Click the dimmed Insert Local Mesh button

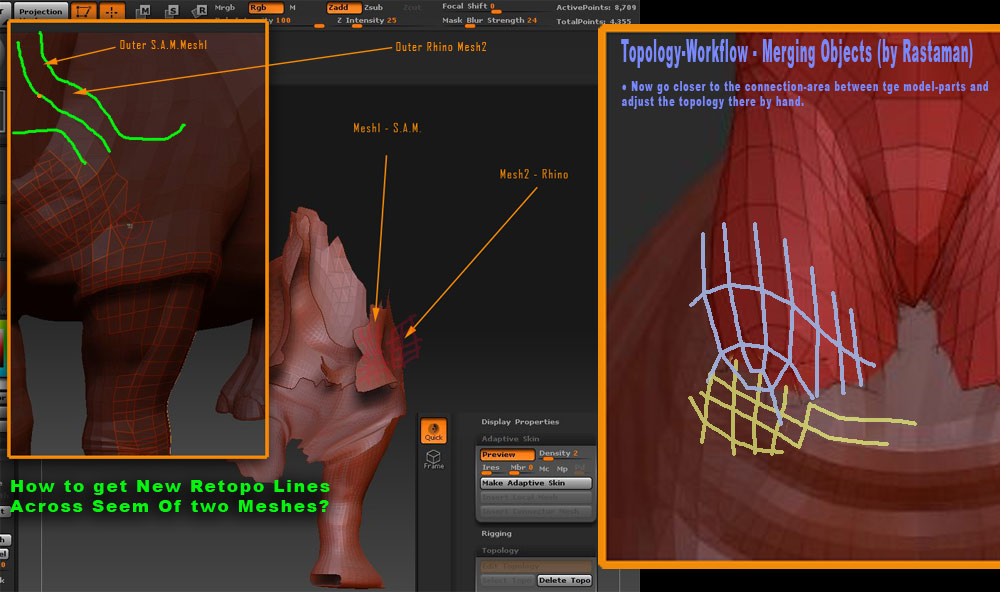coord(536,498)
